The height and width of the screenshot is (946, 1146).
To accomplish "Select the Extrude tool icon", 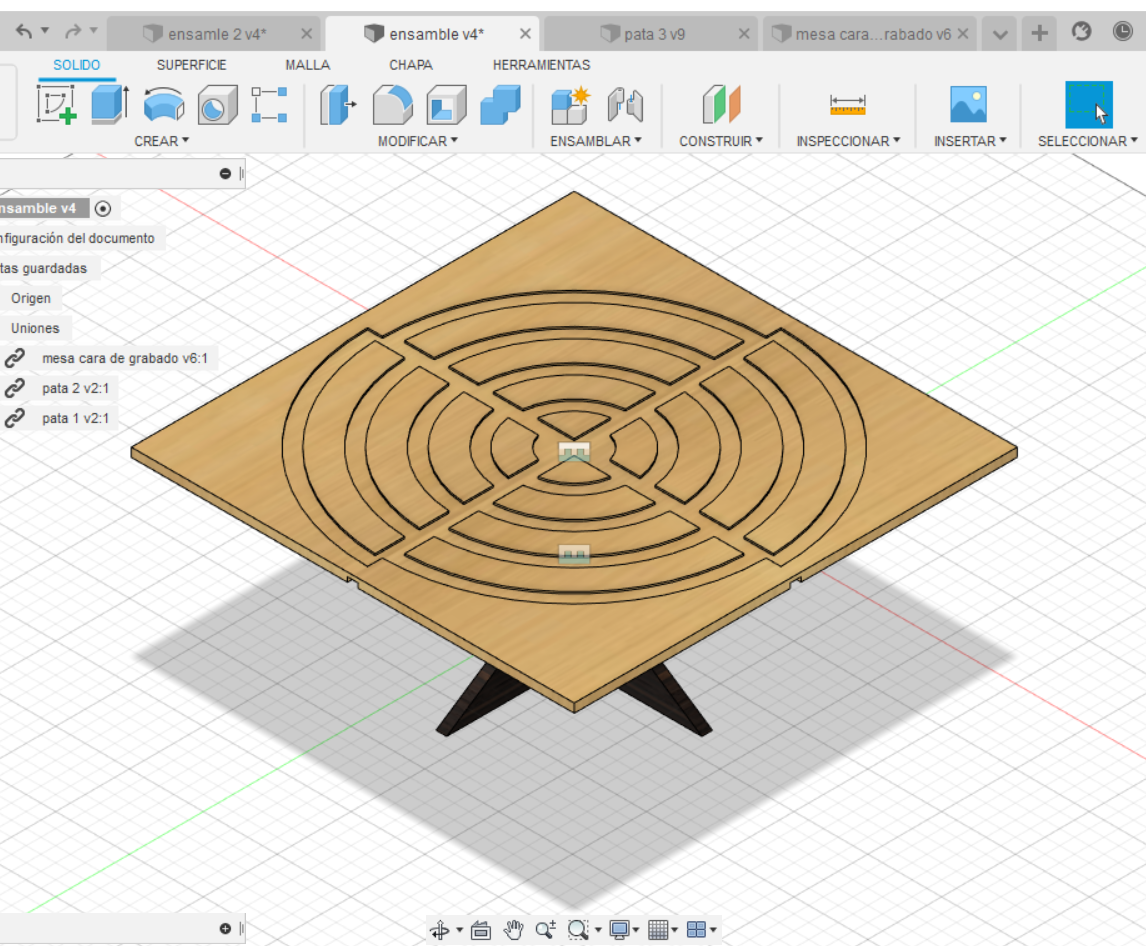I will coord(110,105).
